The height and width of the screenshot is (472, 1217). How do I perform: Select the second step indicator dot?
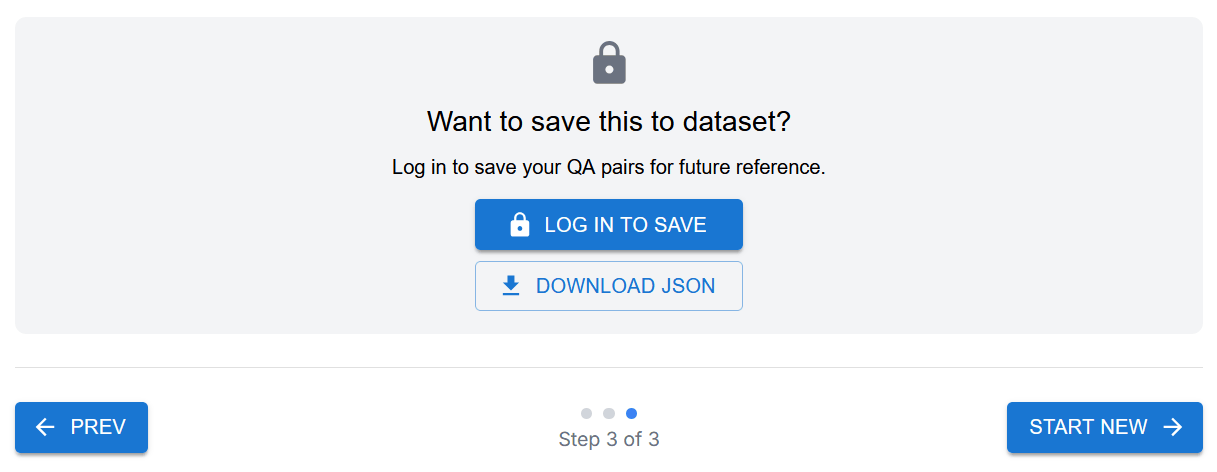click(x=609, y=413)
